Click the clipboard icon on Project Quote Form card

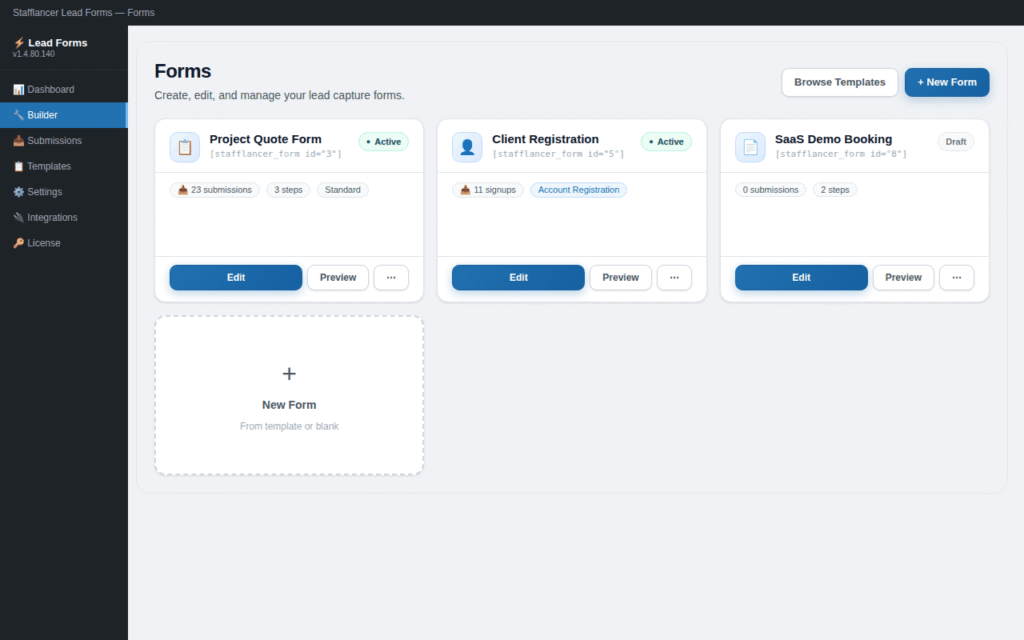(185, 147)
